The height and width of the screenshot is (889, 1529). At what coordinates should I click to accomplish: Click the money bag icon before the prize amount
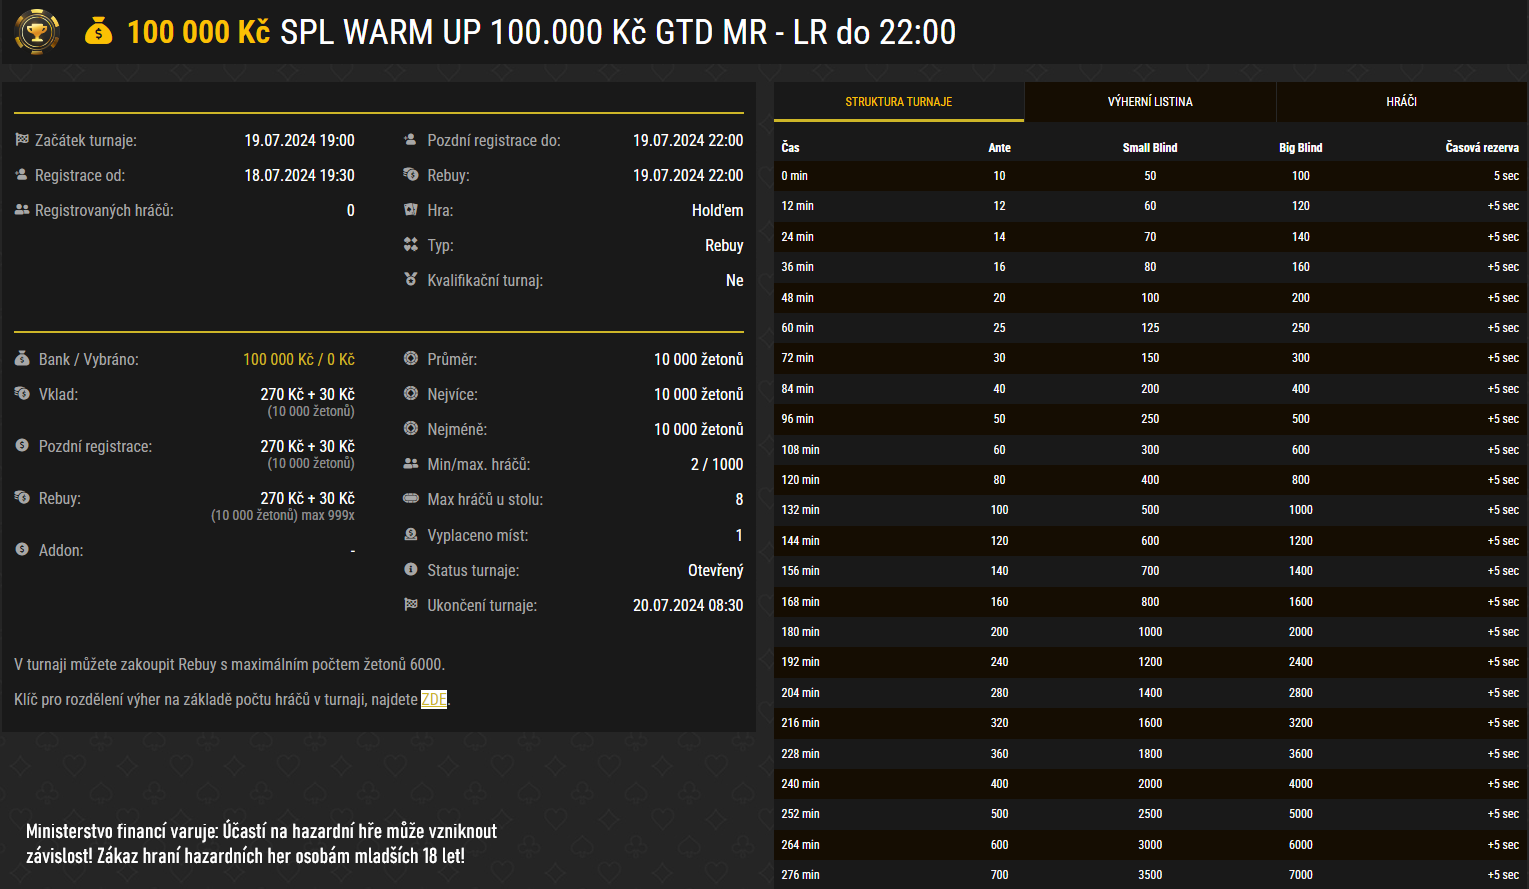point(99,31)
